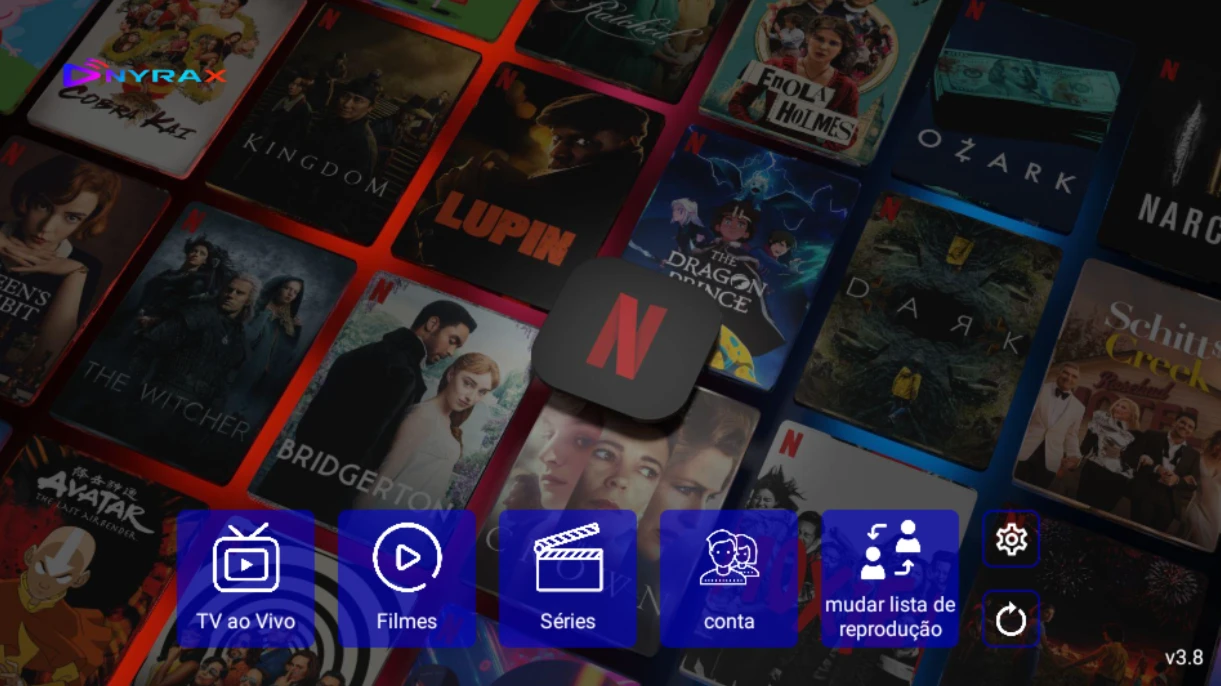Select mudar lista de reprodução
The height and width of the screenshot is (686, 1221).
(890, 578)
